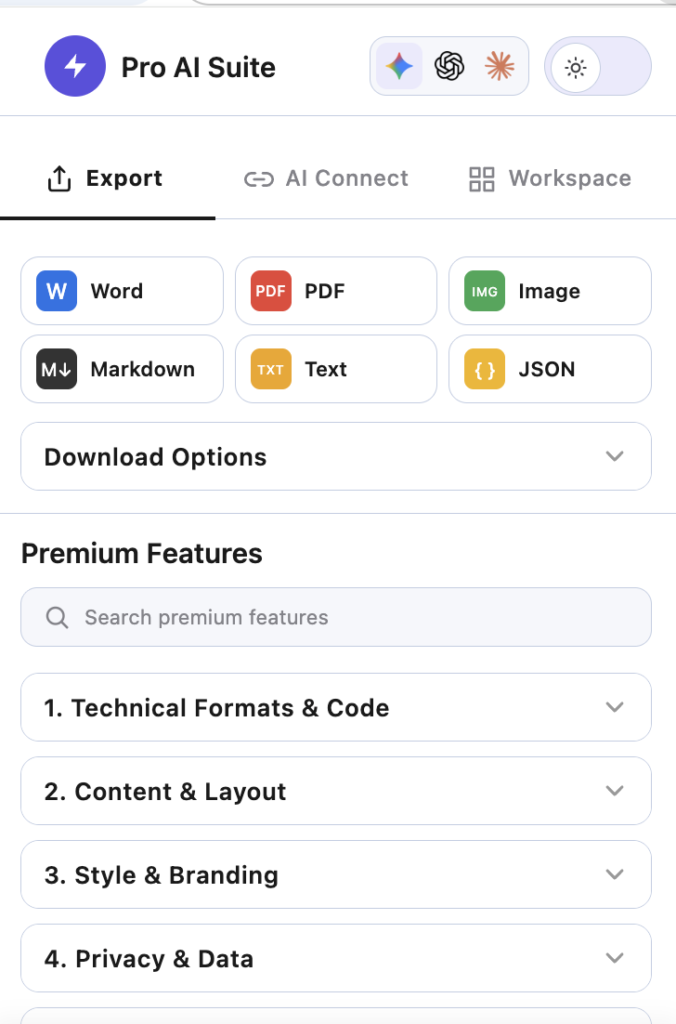
Task: Click the red PDF export icon
Action: pos(270,291)
